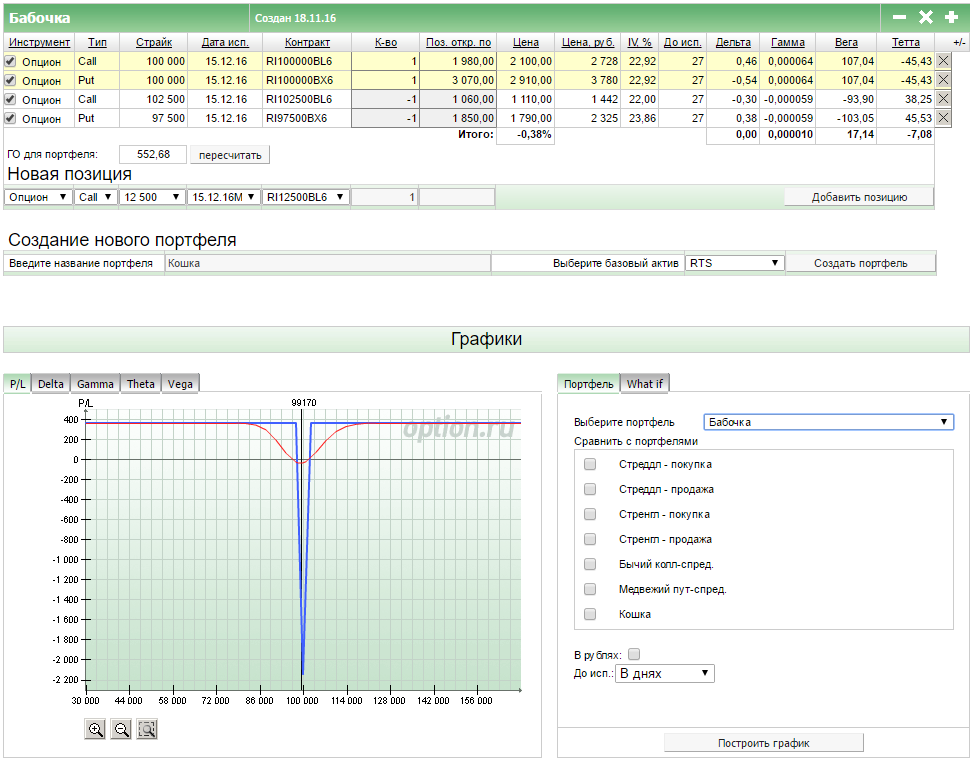Viewport: 976px width, 763px height.
Task: Switch to the Gamma chart tab
Action: point(95,384)
